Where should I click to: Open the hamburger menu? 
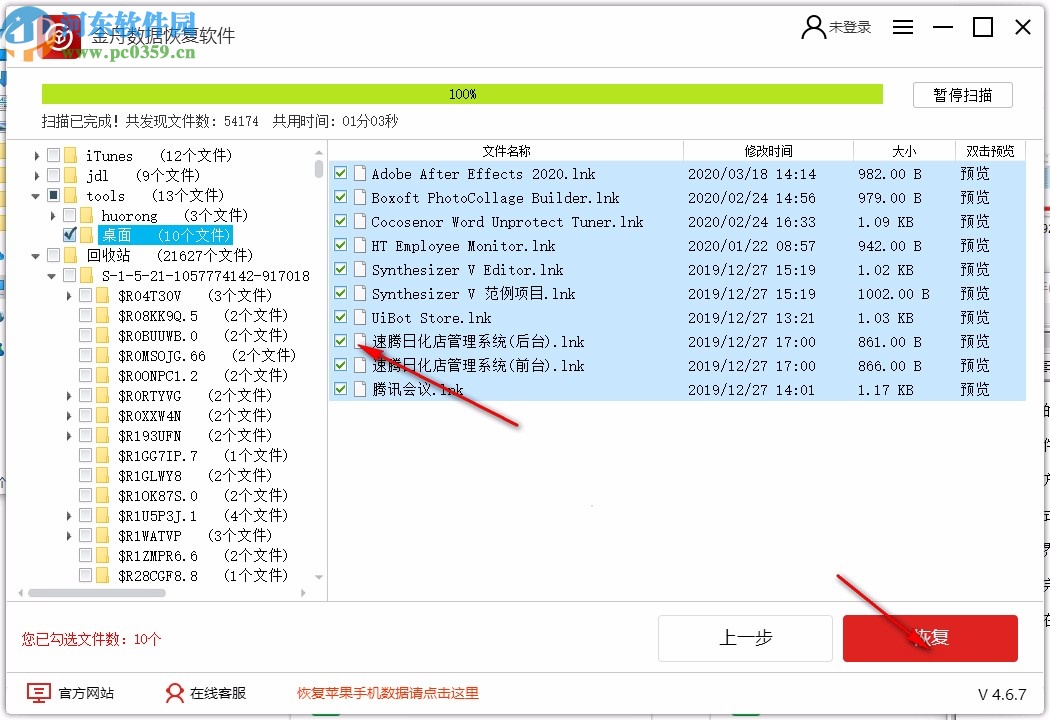point(903,27)
